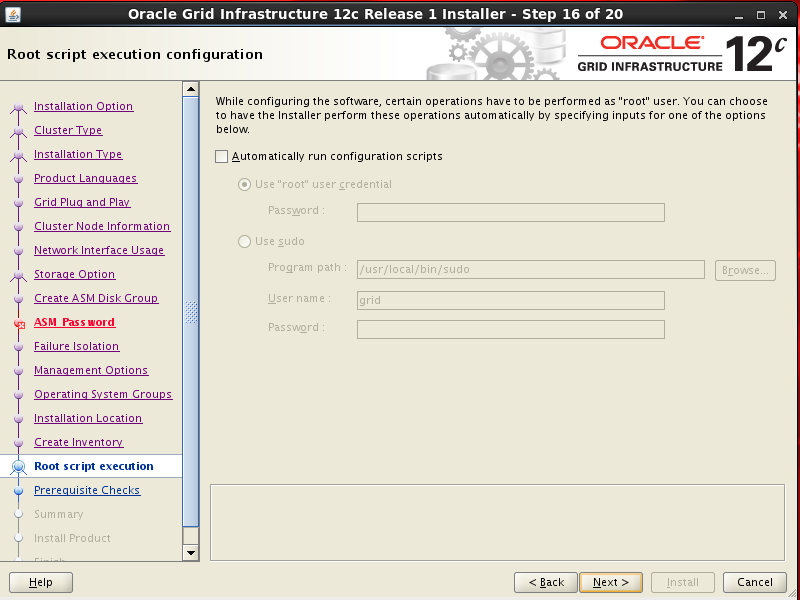The height and width of the screenshot is (600, 800).
Task: Open the Product Languages step
Action: click(x=86, y=178)
